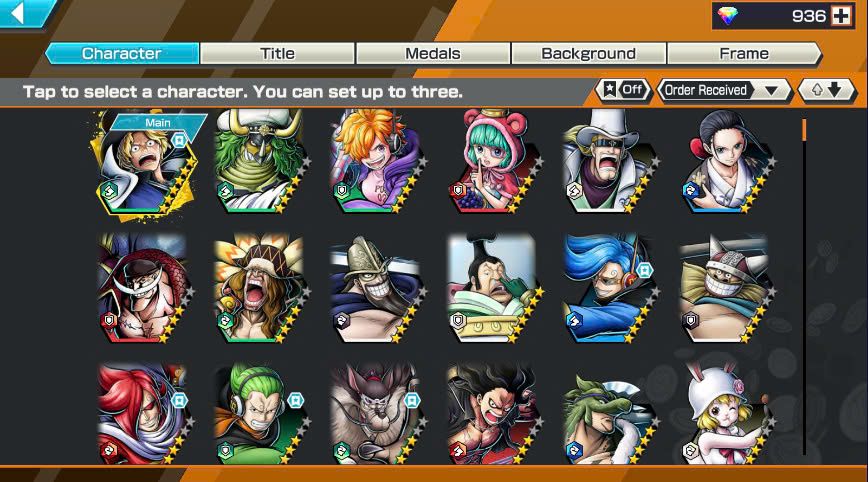The width and height of the screenshot is (868, 482).
Task: Open the Frame tab
Action: click(744, 54)
